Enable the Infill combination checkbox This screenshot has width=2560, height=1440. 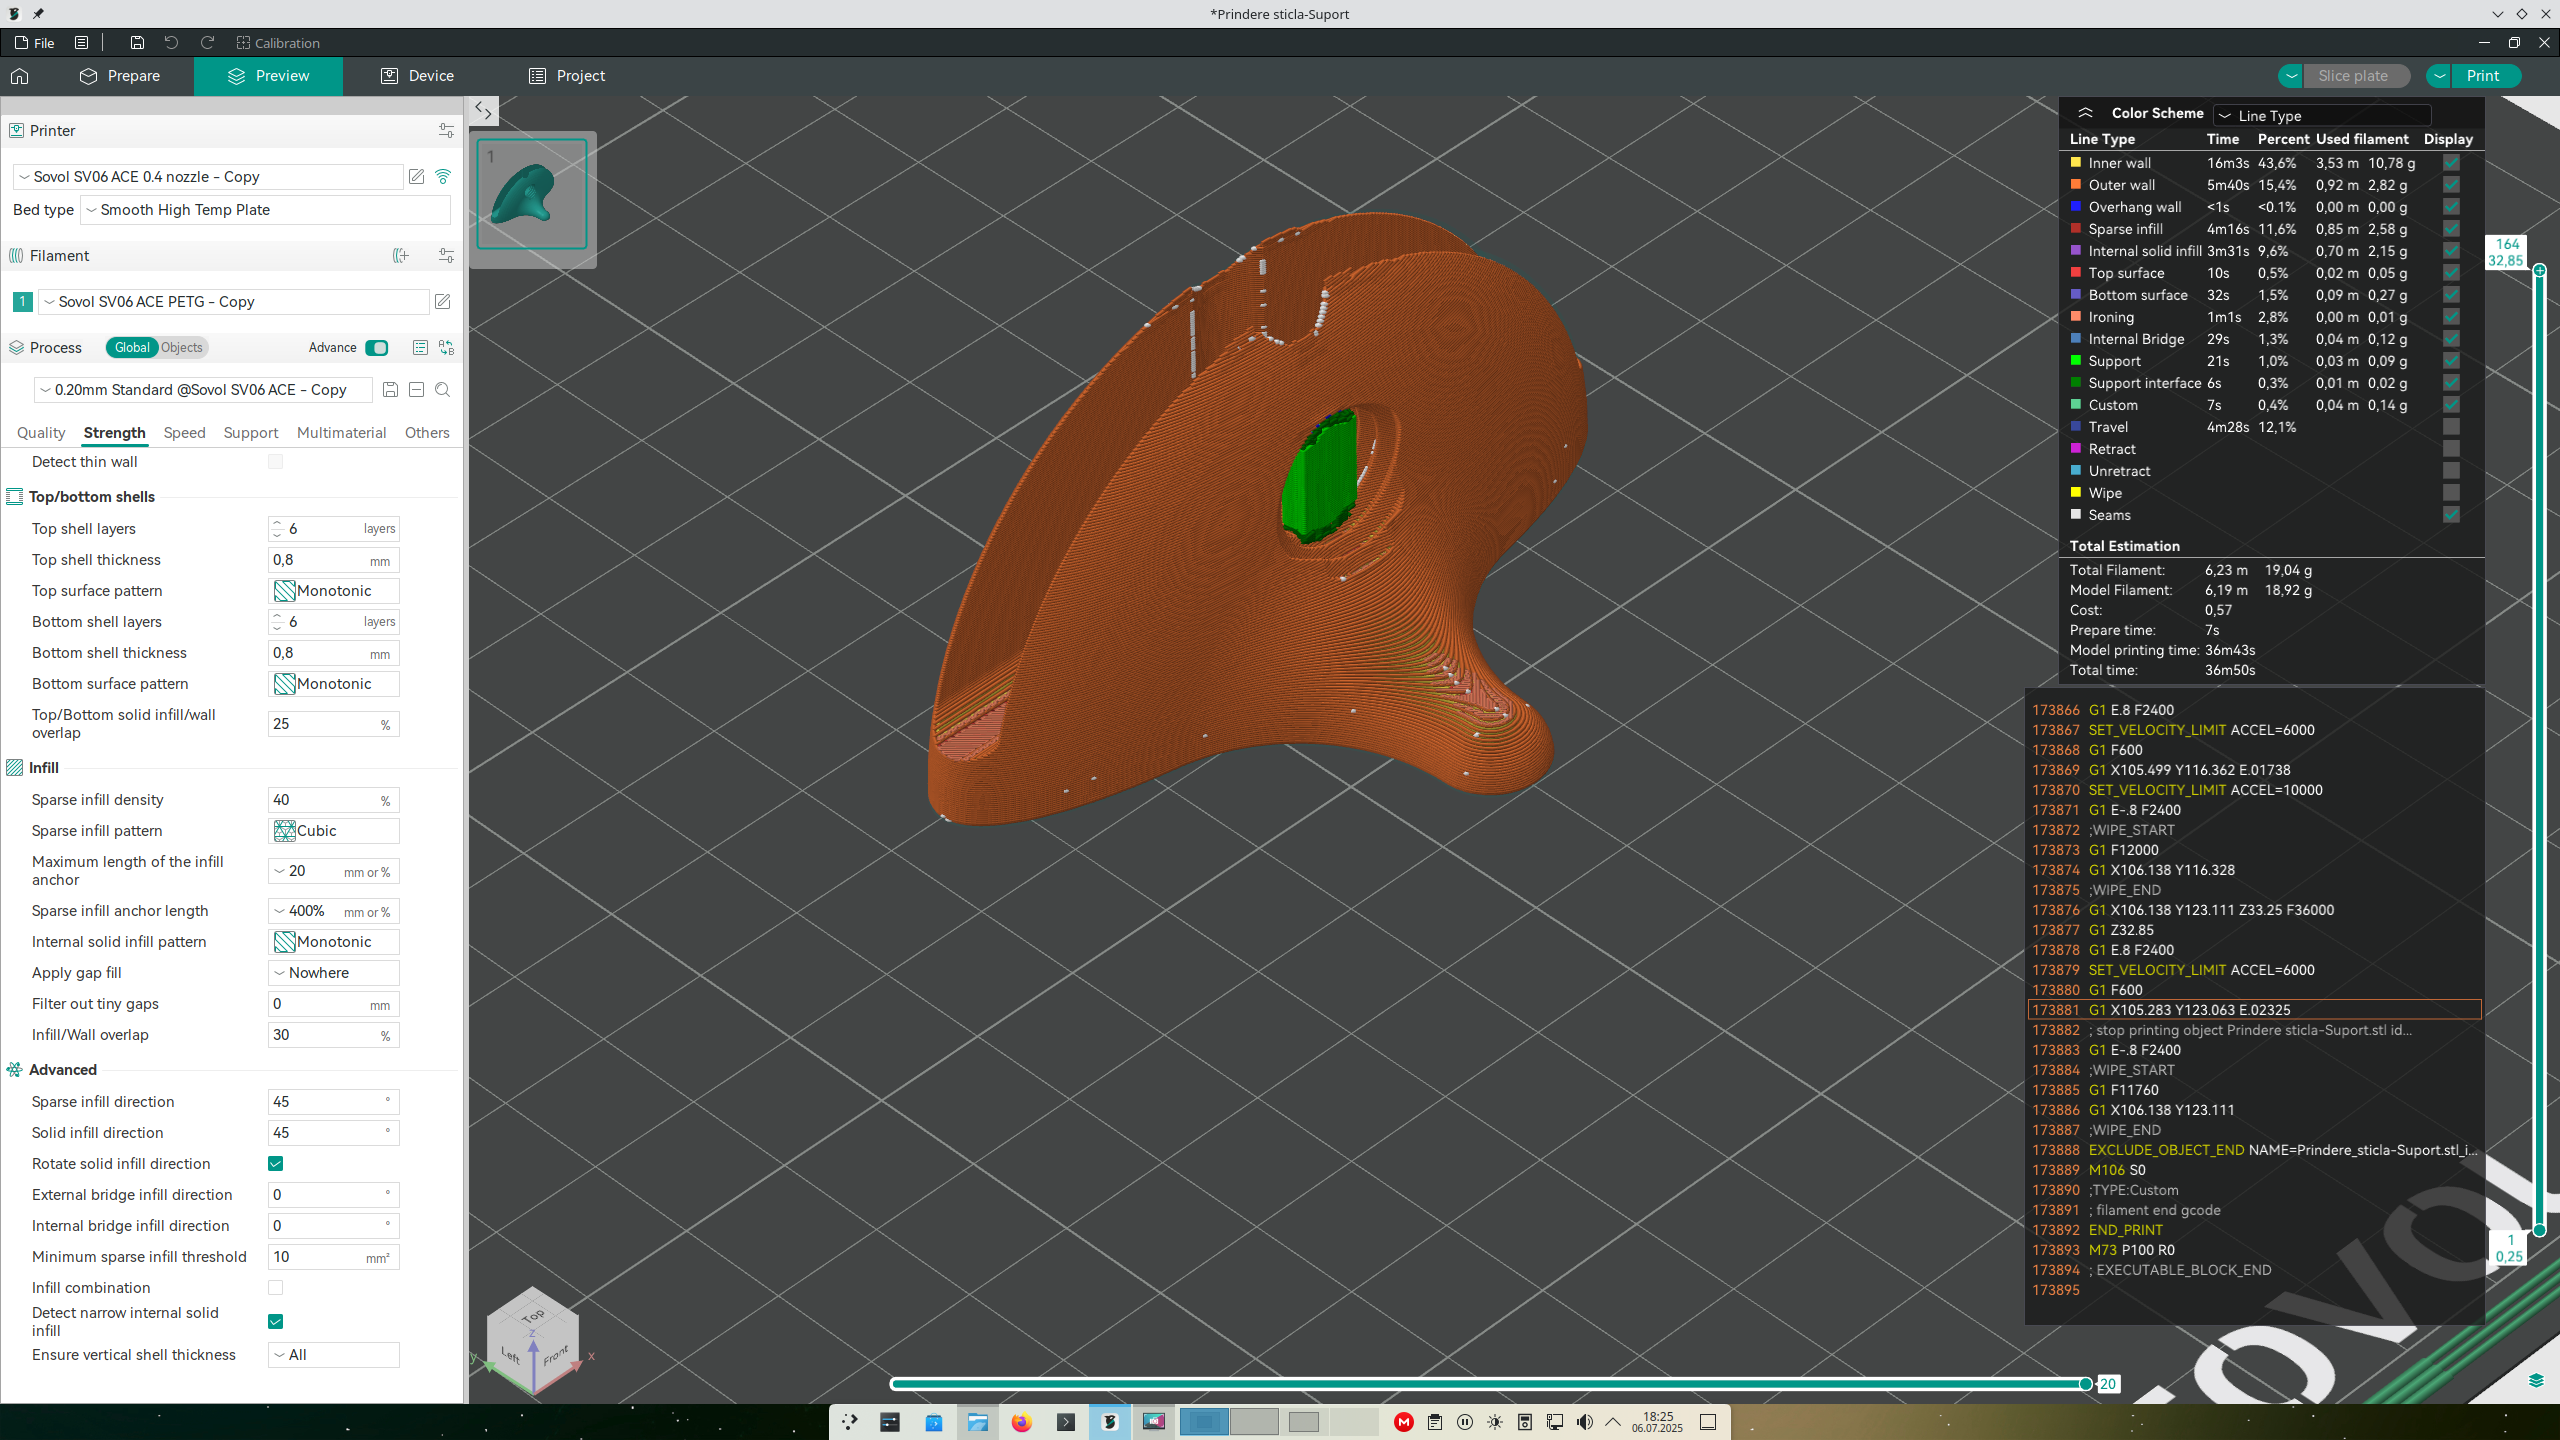click(275, 1288)
